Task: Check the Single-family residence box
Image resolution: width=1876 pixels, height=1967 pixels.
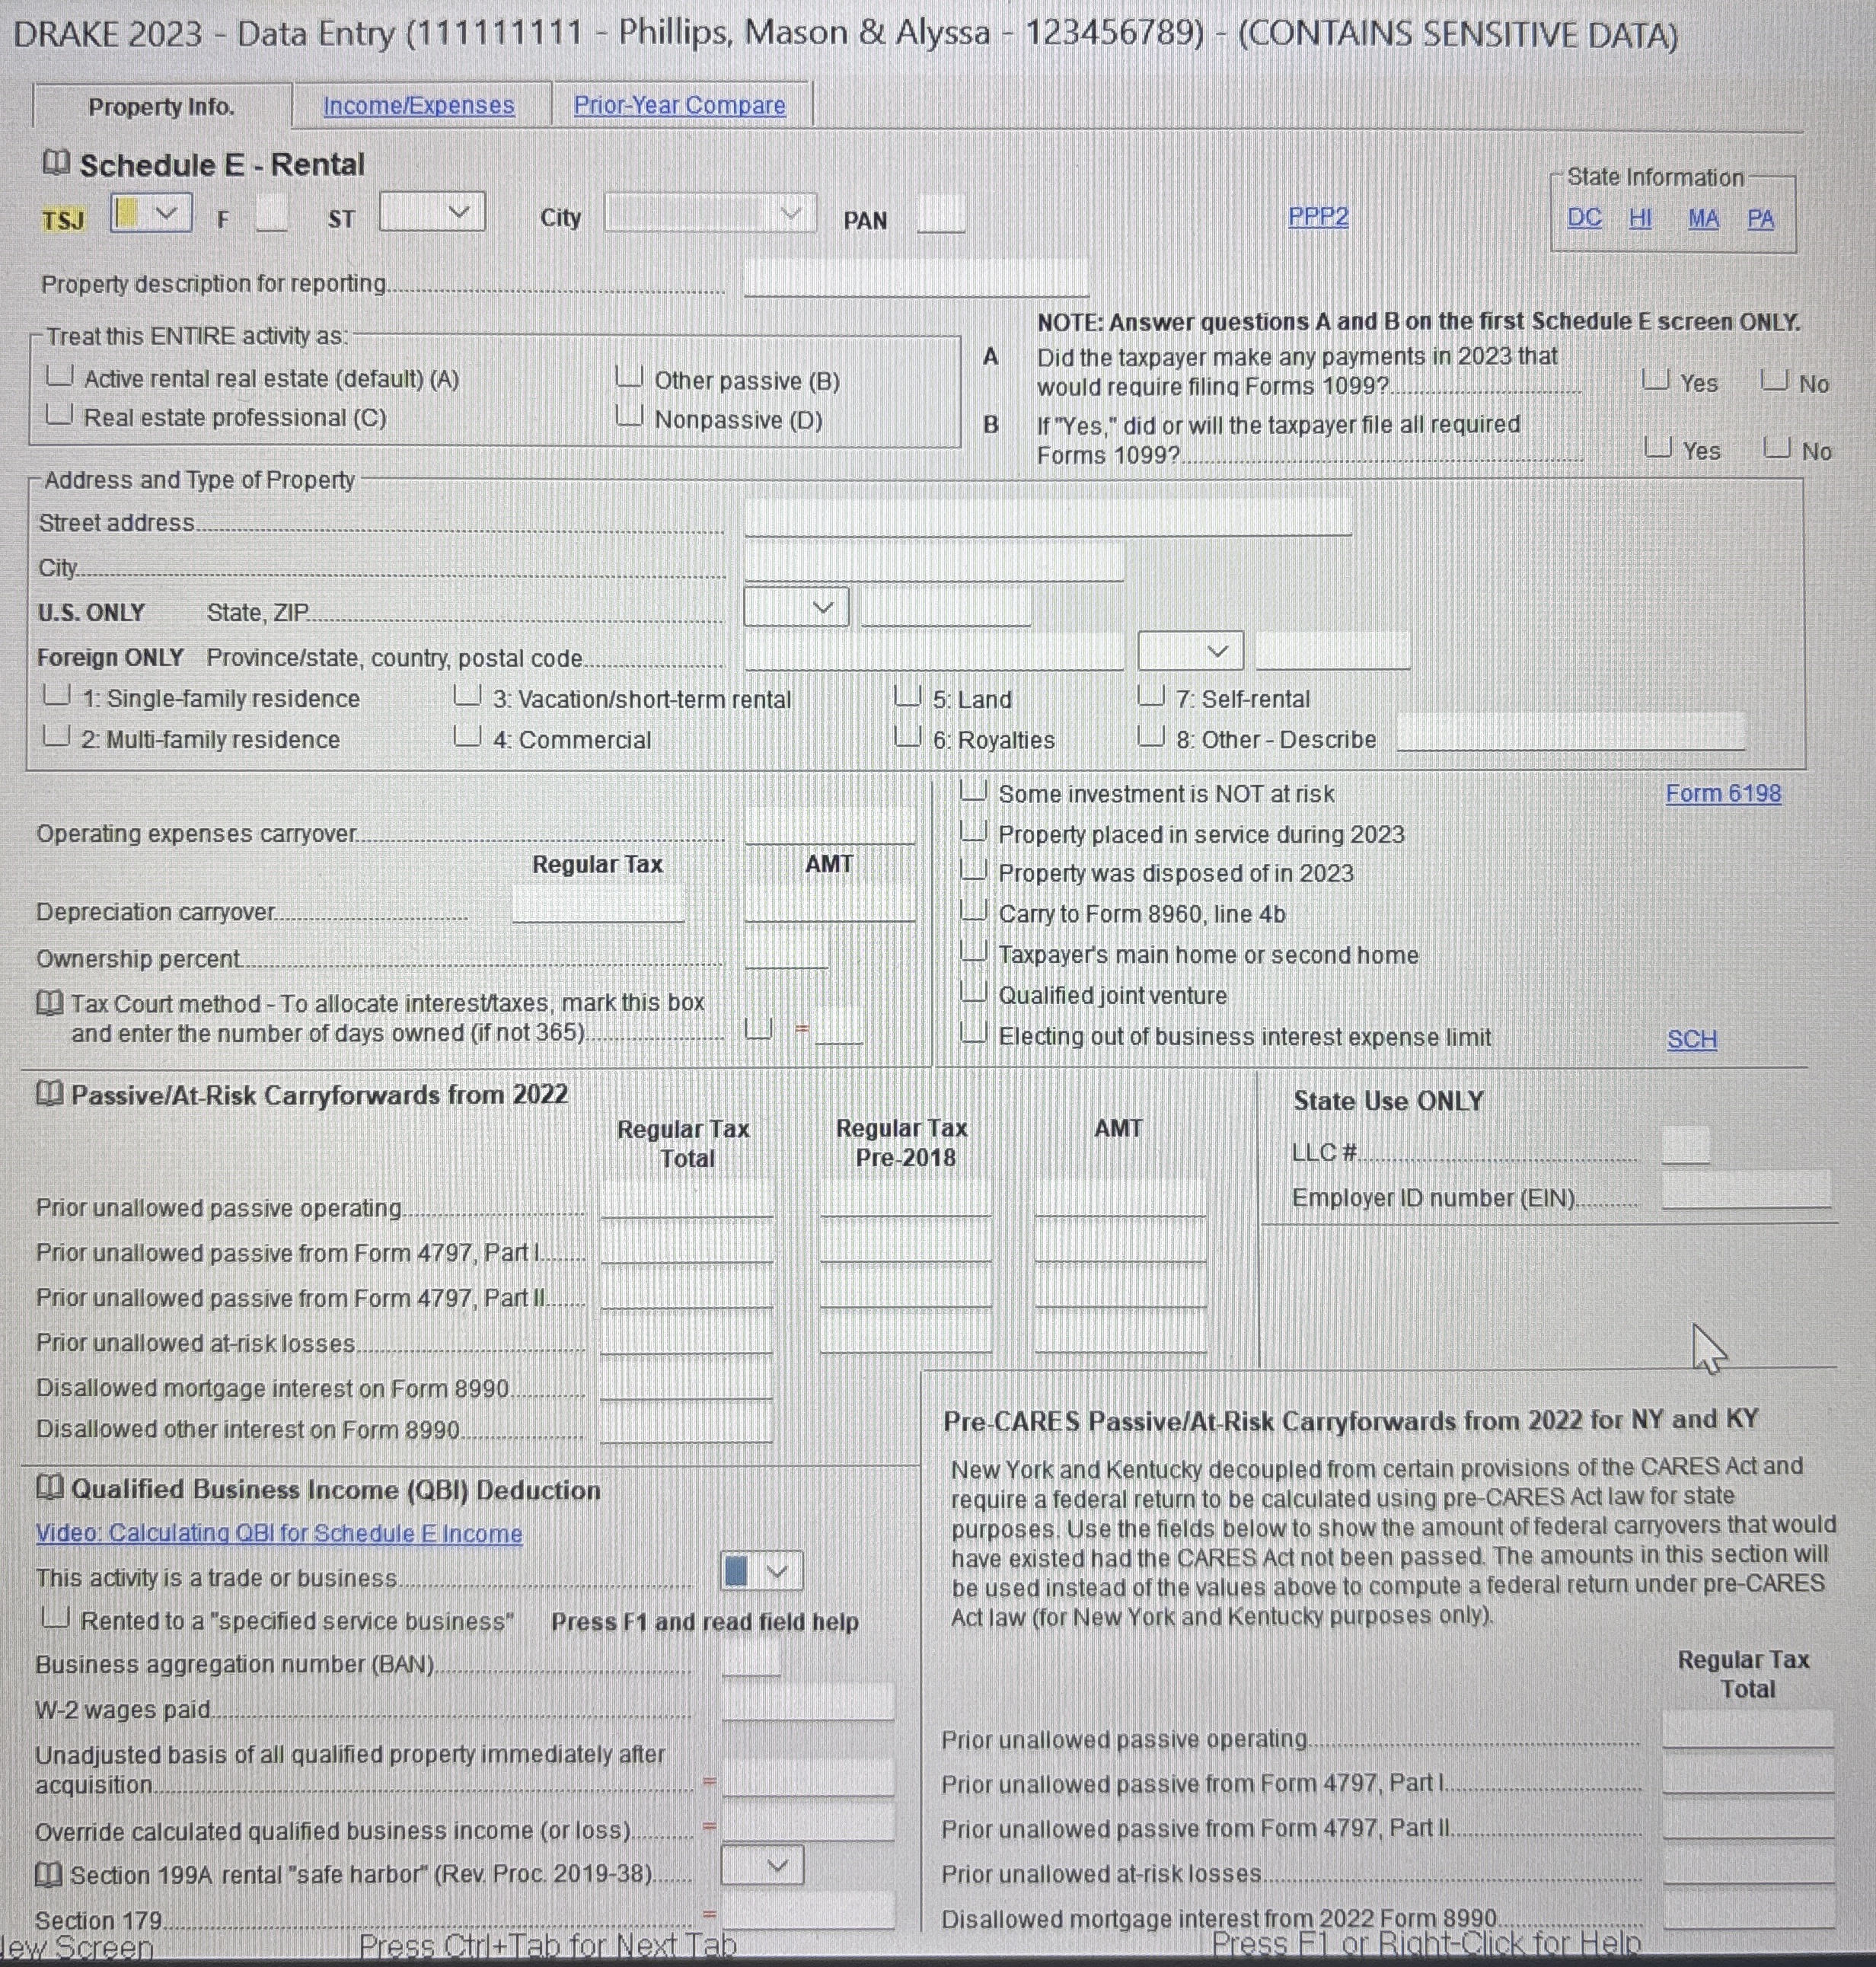Action: [57, 696]
